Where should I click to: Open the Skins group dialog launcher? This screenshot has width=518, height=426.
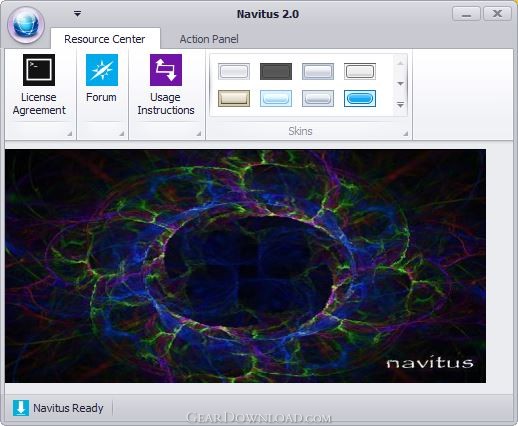405,134
